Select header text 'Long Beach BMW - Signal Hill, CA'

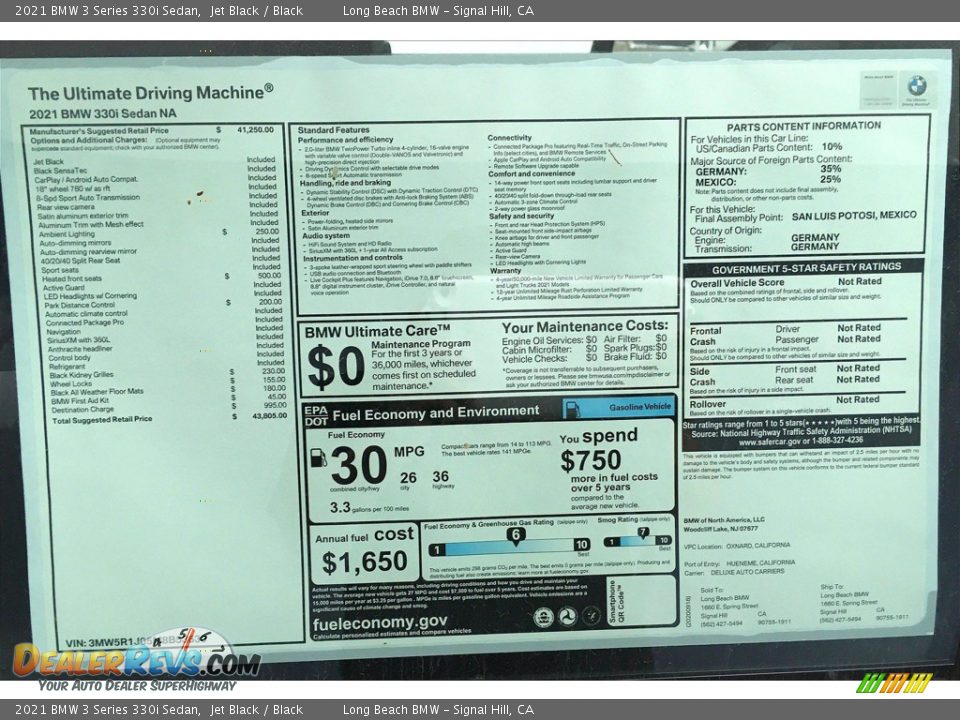[438, 10]
